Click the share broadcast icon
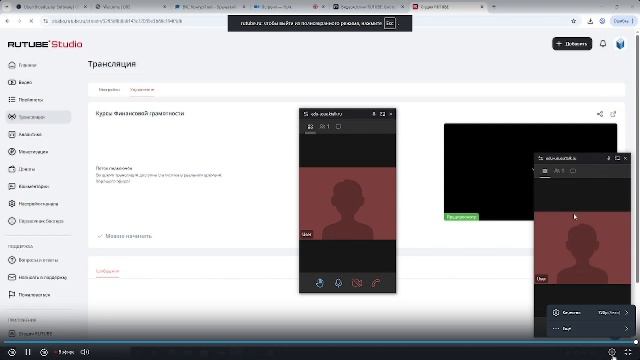 (x=600, y=114)
